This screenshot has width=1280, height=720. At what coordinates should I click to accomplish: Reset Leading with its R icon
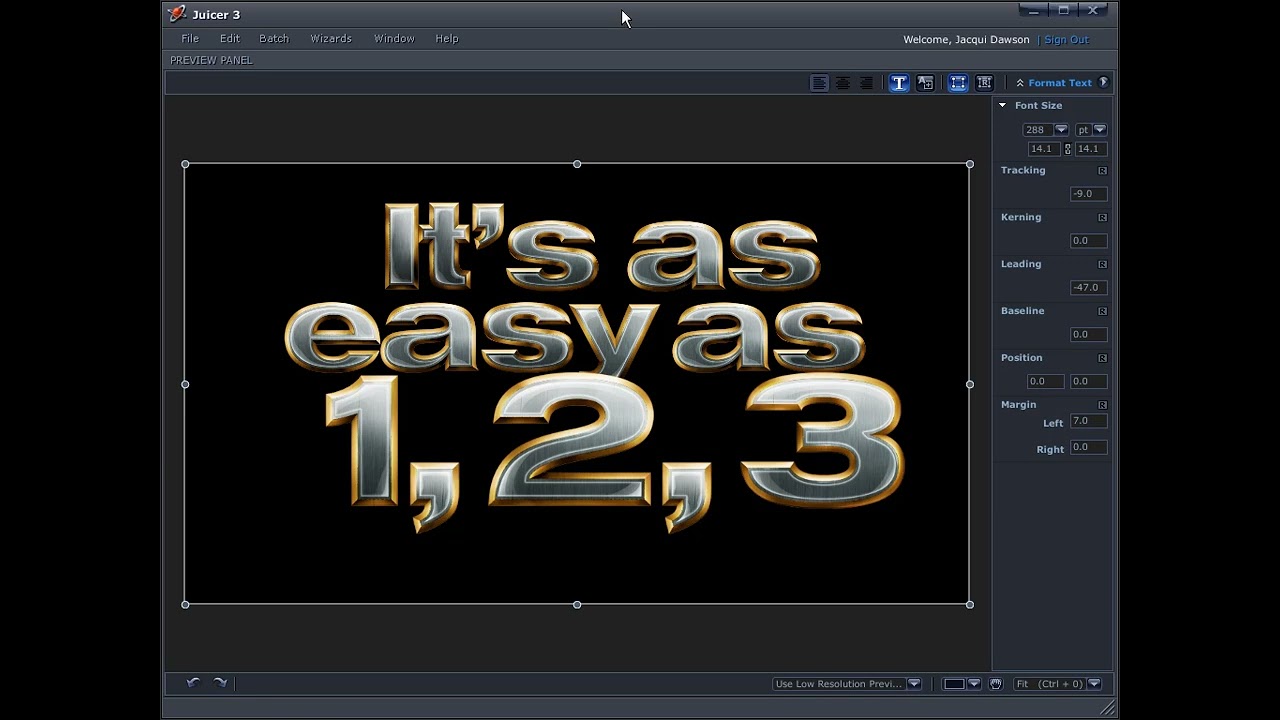click(1102, 265)
